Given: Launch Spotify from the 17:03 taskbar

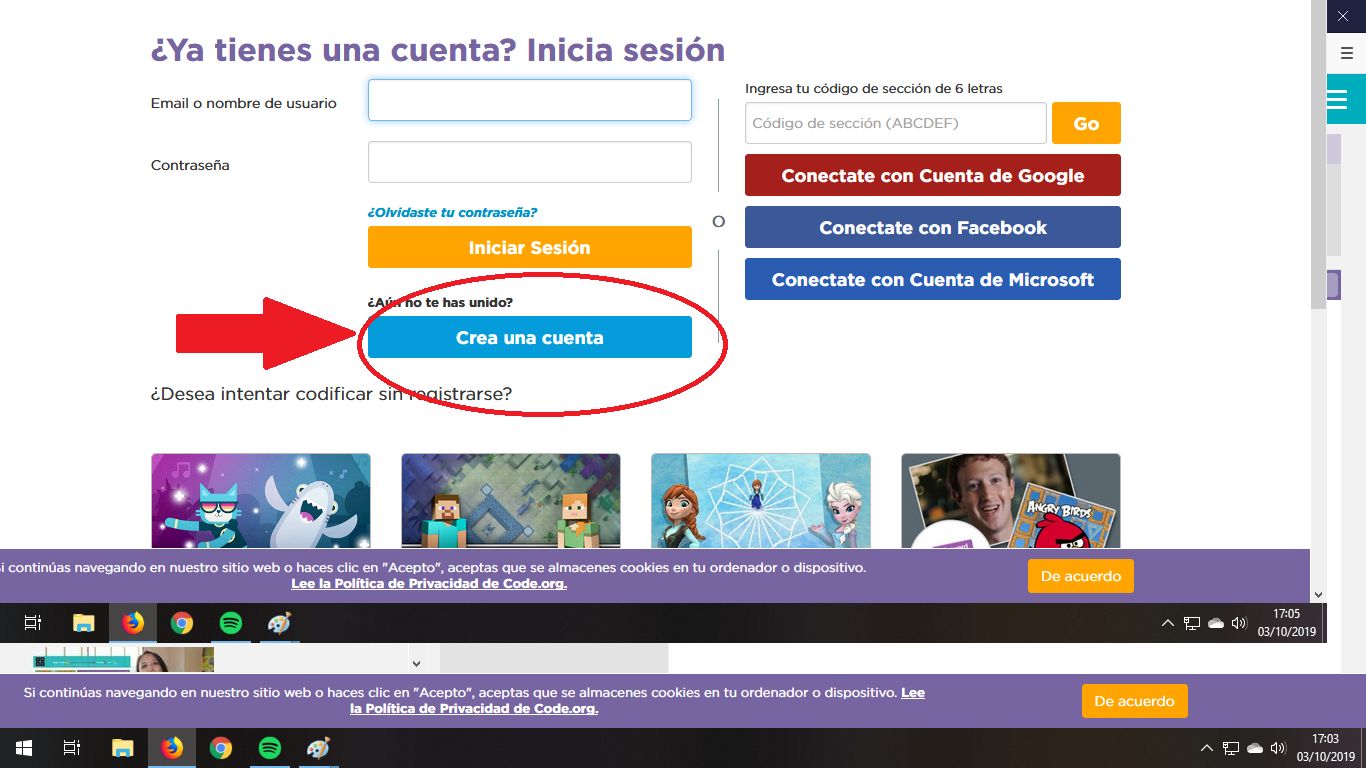Looking at the screenshot, I should [x=269, y=748].
